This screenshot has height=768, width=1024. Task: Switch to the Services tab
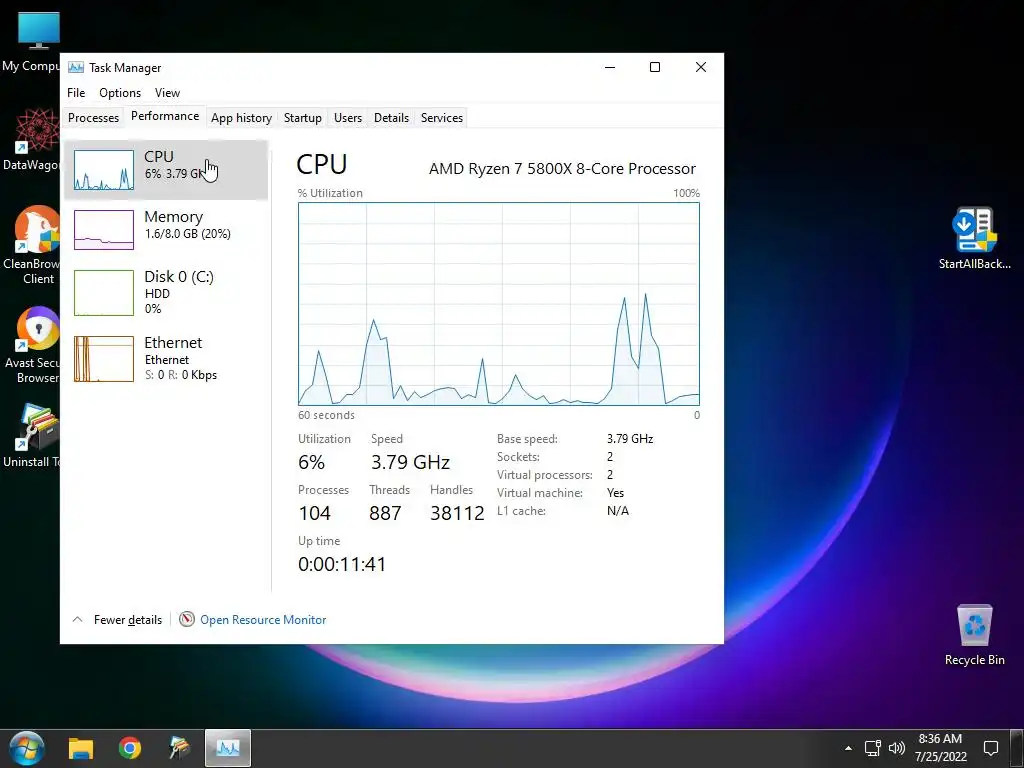pyautogui.click(x=441, y=118)
